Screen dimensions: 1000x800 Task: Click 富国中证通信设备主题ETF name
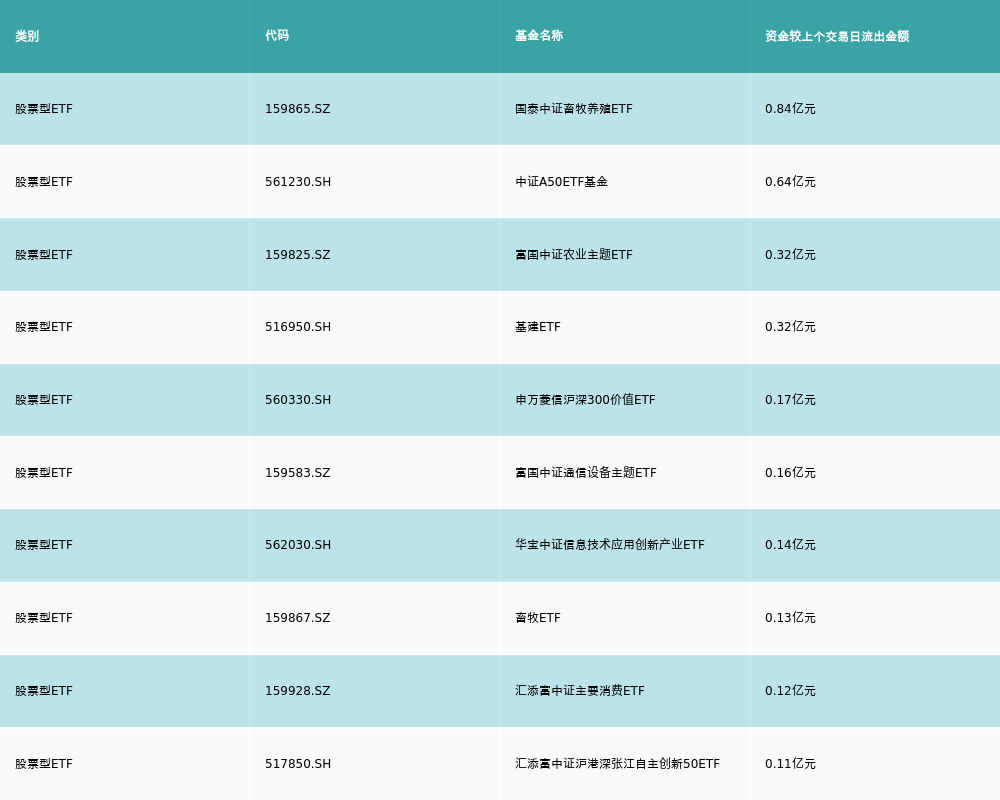tap(585, 473)
